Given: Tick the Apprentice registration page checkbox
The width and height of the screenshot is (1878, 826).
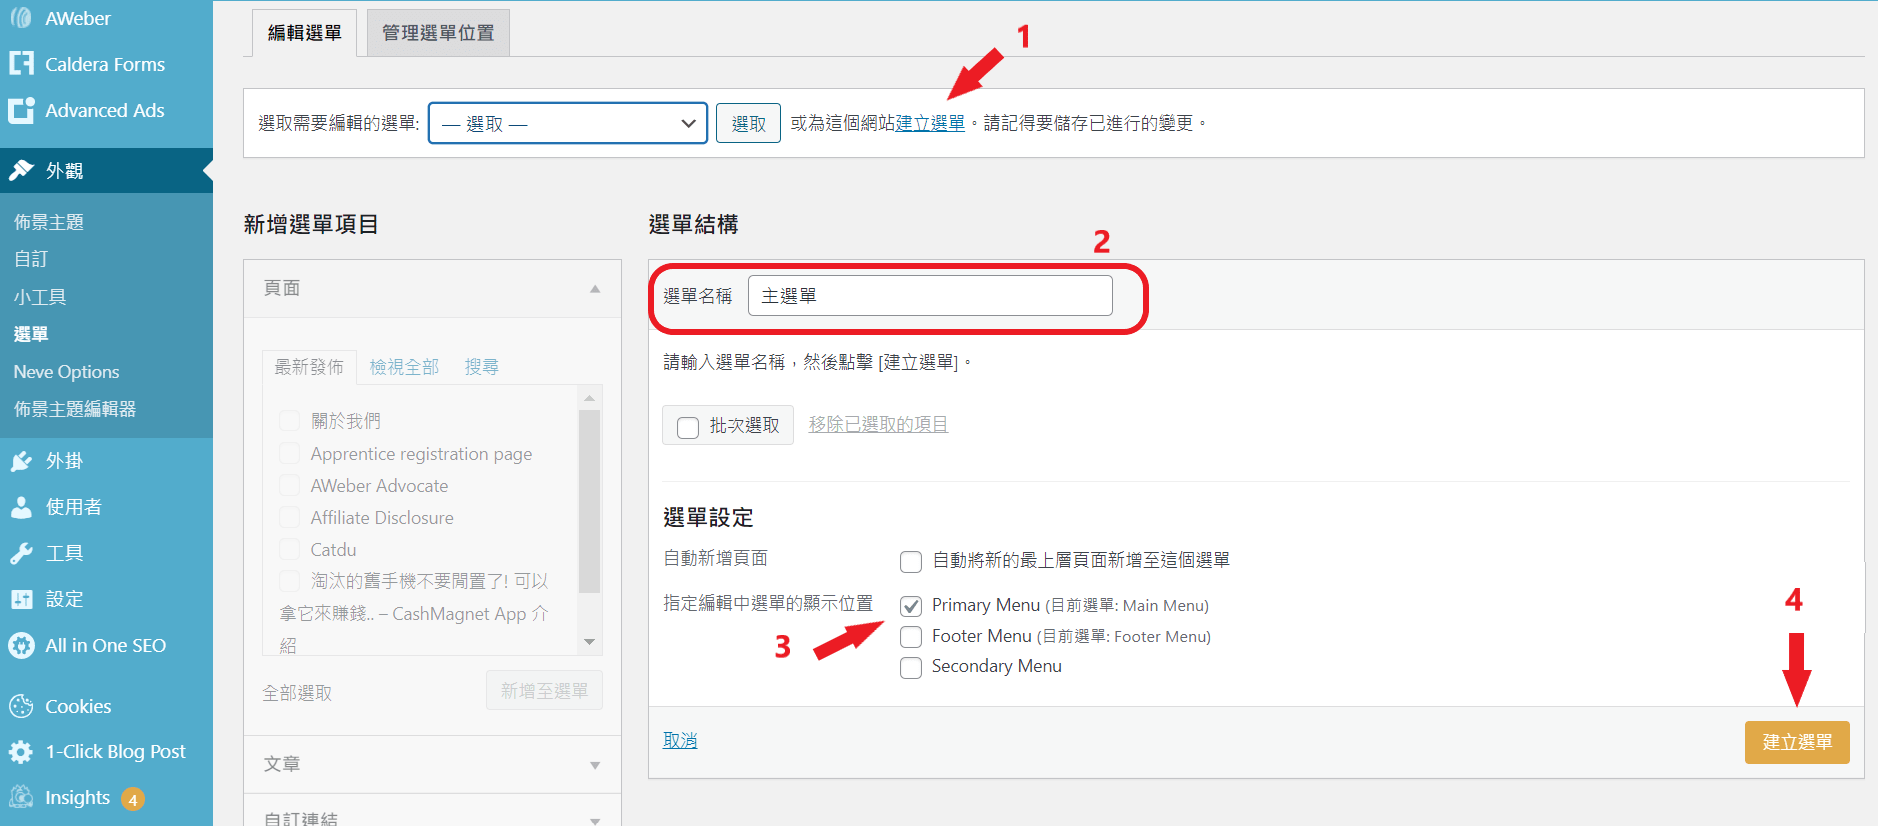Looking at the screenshot, I should (x=289, y=453).
